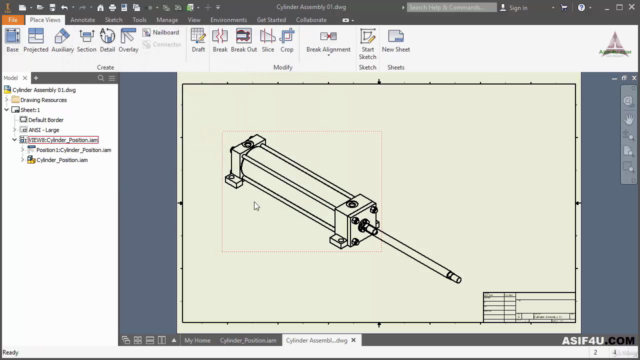Open the Help question mark icon
The image size is (640, 360).
coord(581,7)
